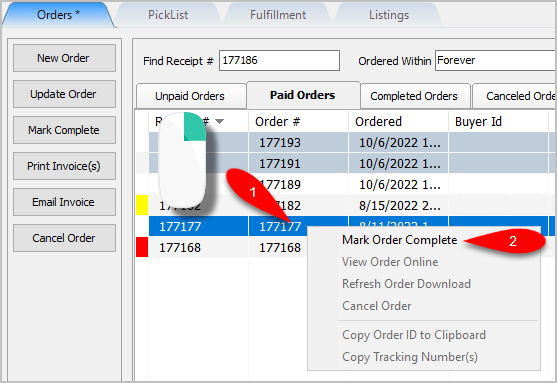
Task: Choose Copy Tracking Number(s) menu entry
Action: pyautogui.click(x=410, y=357)
